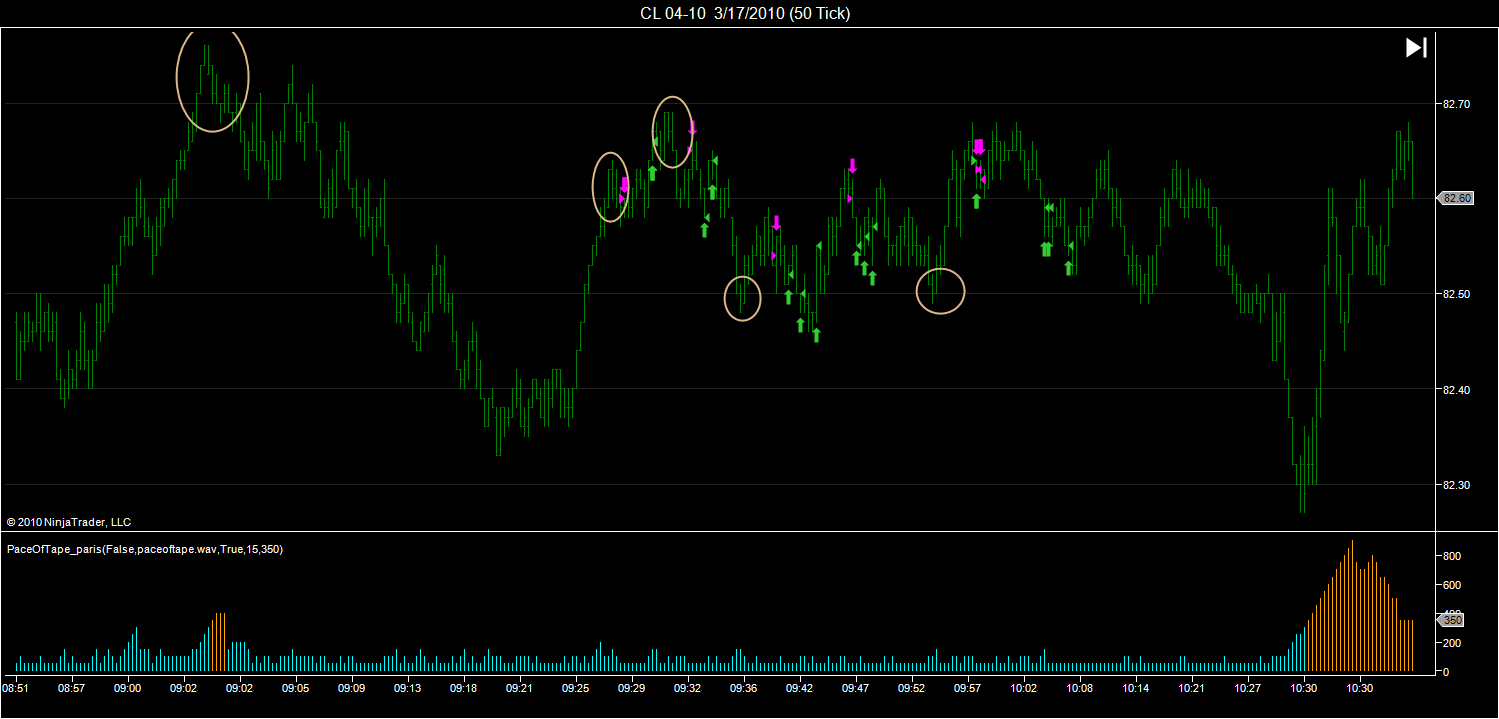Click the scroll-to-latest-bar arrow icon
Screen dimensions: 1499x719
pyautogui.click(x=1416, y=48)
